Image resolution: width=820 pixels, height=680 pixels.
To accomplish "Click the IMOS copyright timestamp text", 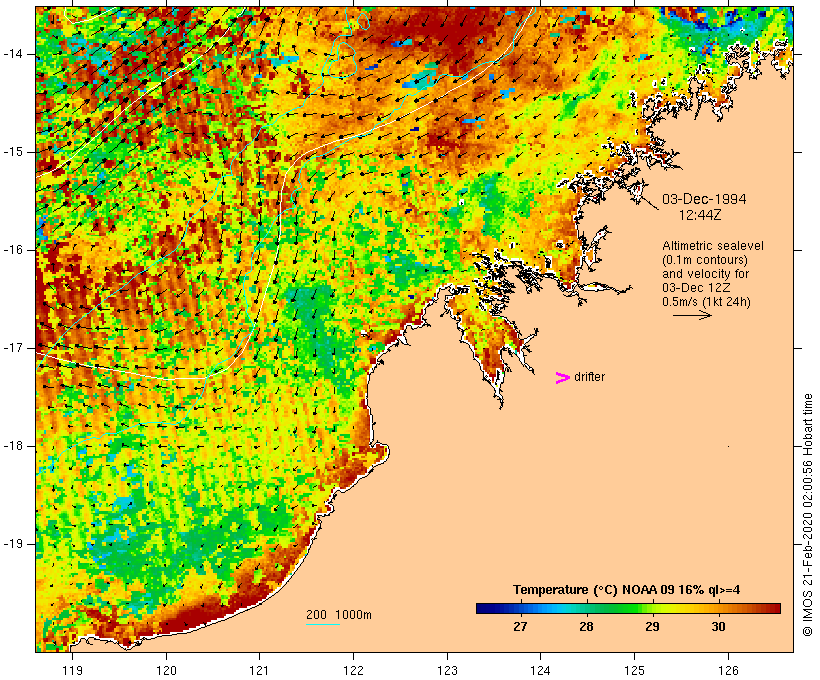I will pos(808,515).
